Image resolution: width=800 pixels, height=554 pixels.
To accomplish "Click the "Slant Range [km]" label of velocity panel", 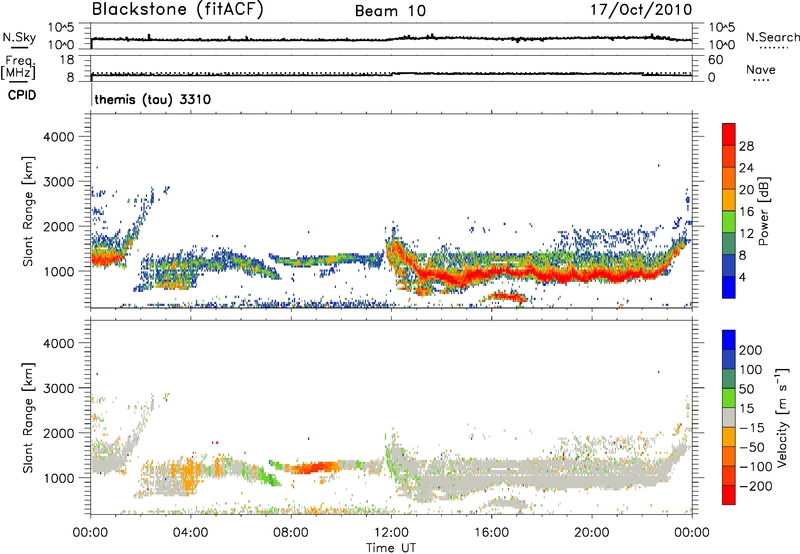I will tap(29, 418).
